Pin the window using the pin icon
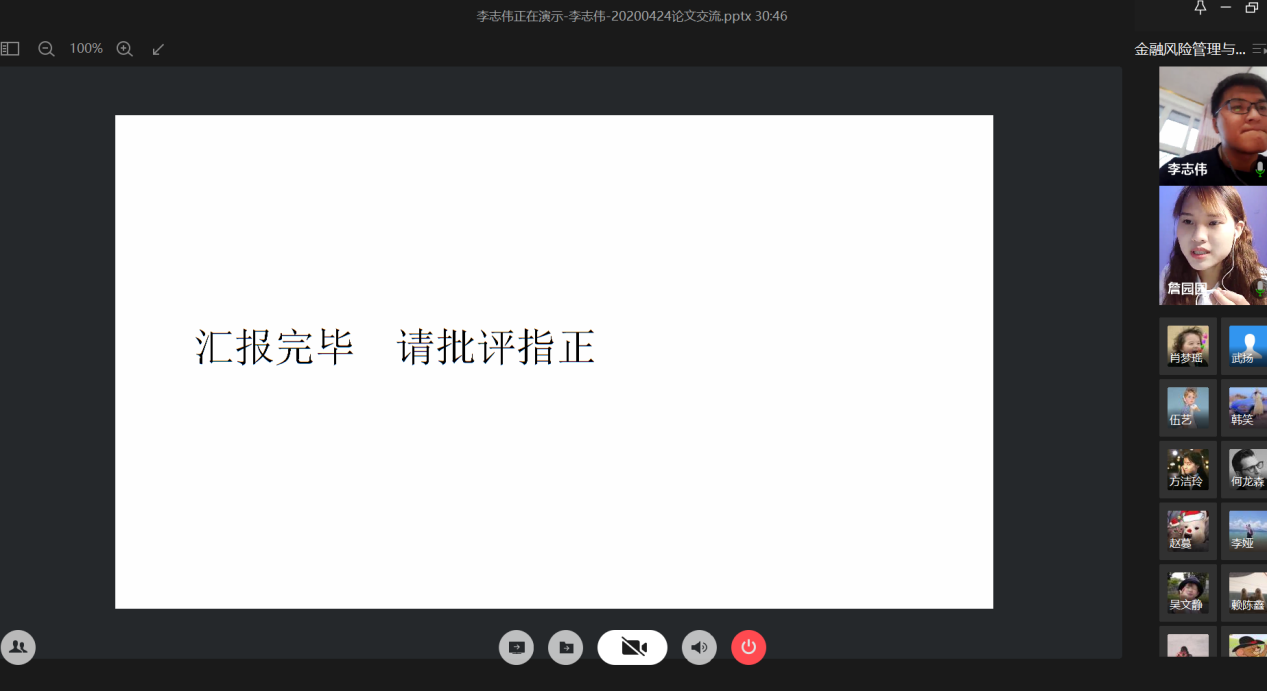The image size is (1267, 691). coord(1200,8)
